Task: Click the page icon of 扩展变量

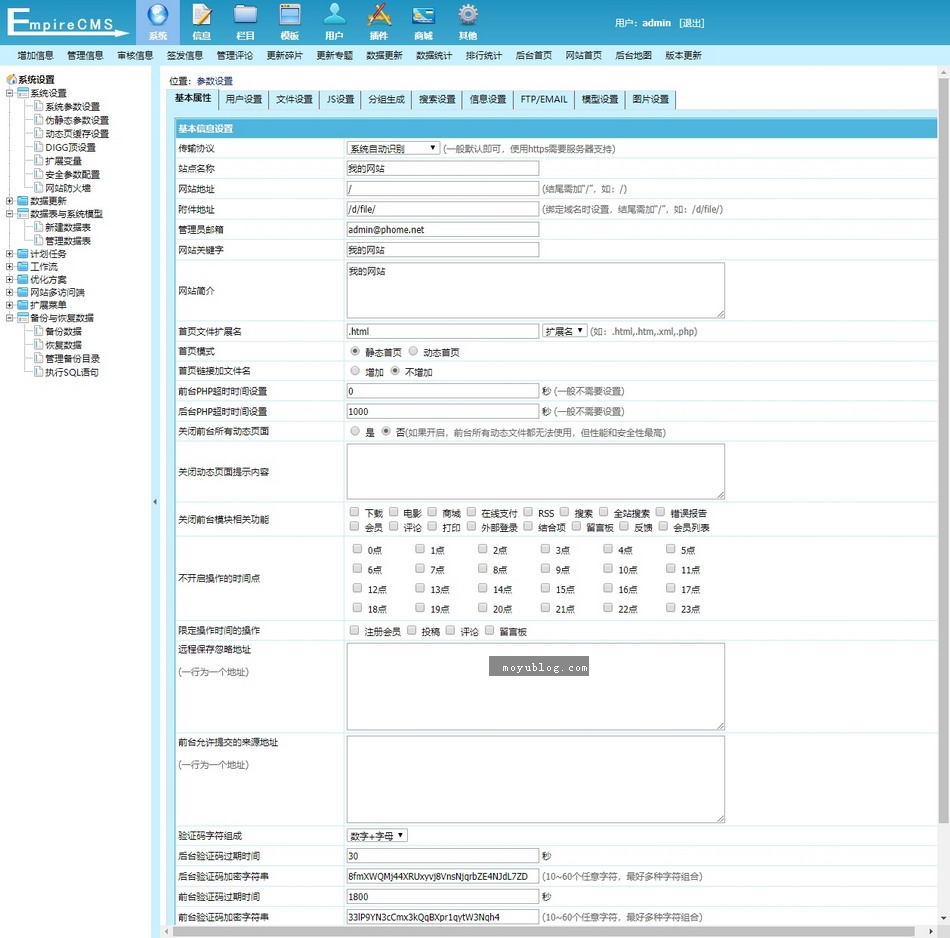Action: (x=39, y=160)
